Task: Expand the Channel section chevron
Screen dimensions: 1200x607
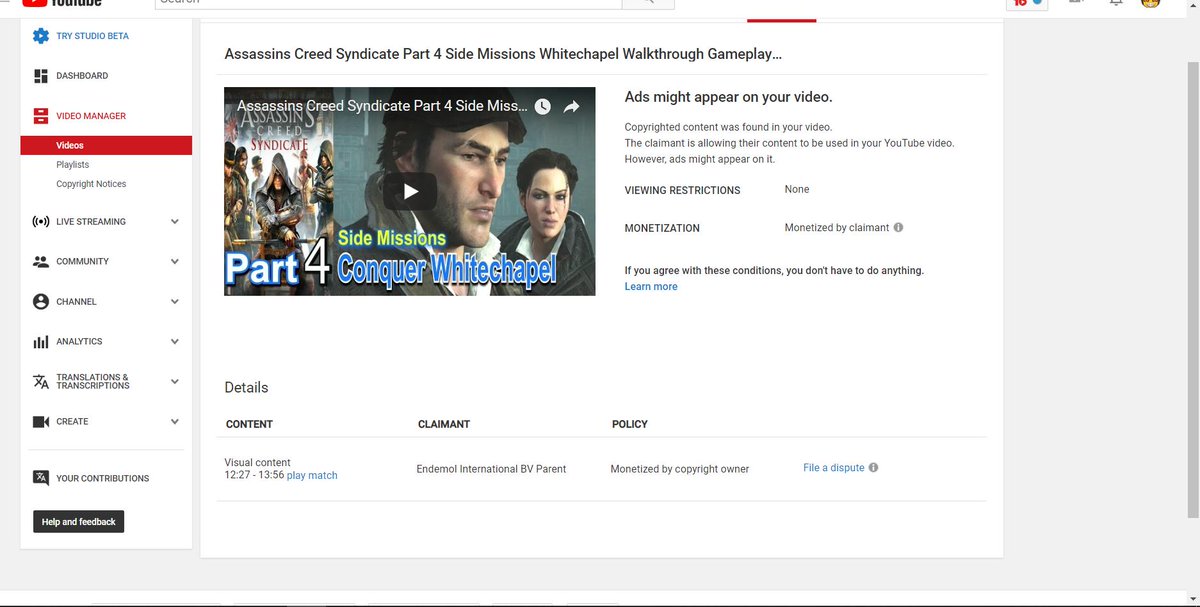Action: [175, 302]
